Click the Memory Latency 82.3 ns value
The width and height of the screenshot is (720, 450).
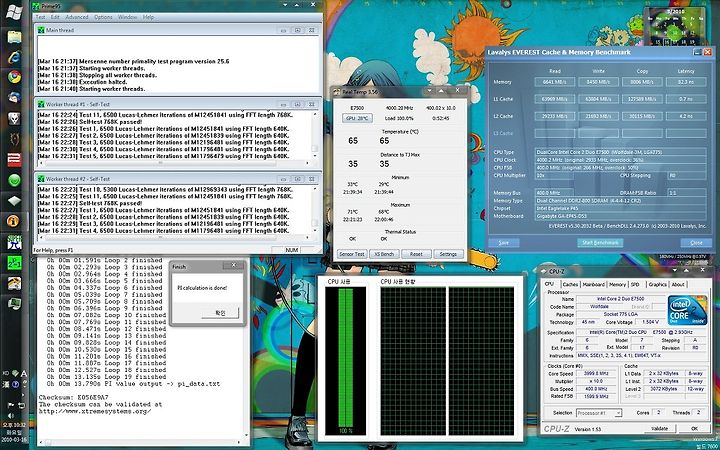click(x=686, y=82)
